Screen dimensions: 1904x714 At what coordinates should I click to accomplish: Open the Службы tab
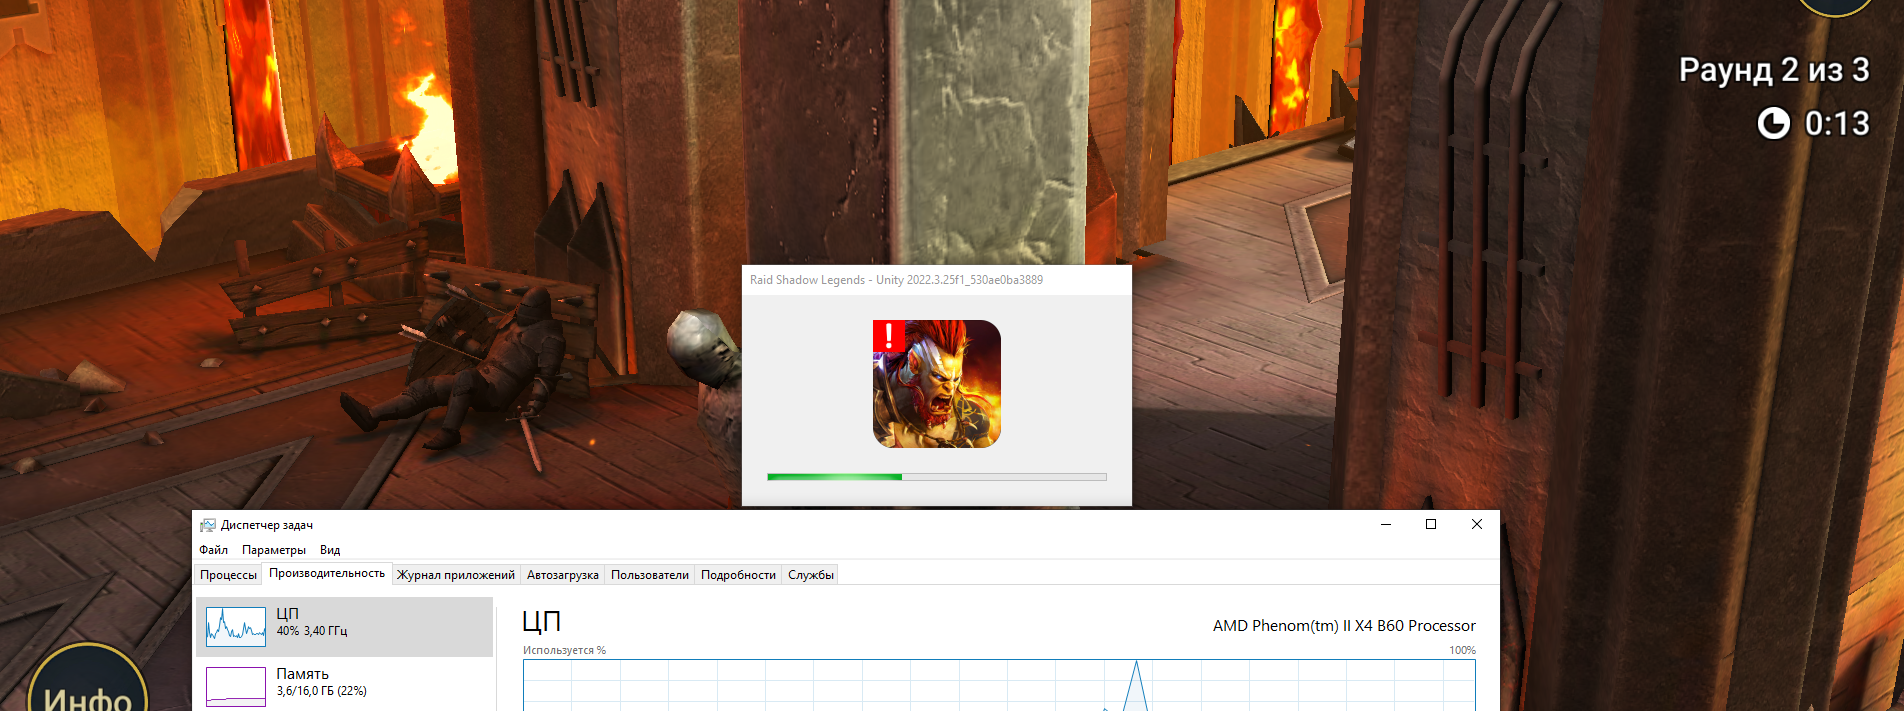click(811, 575)
